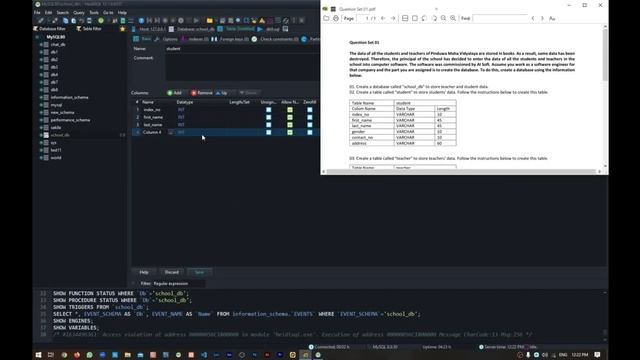Open the Search menu
640x360 pixels.
(x=62, y=13)
